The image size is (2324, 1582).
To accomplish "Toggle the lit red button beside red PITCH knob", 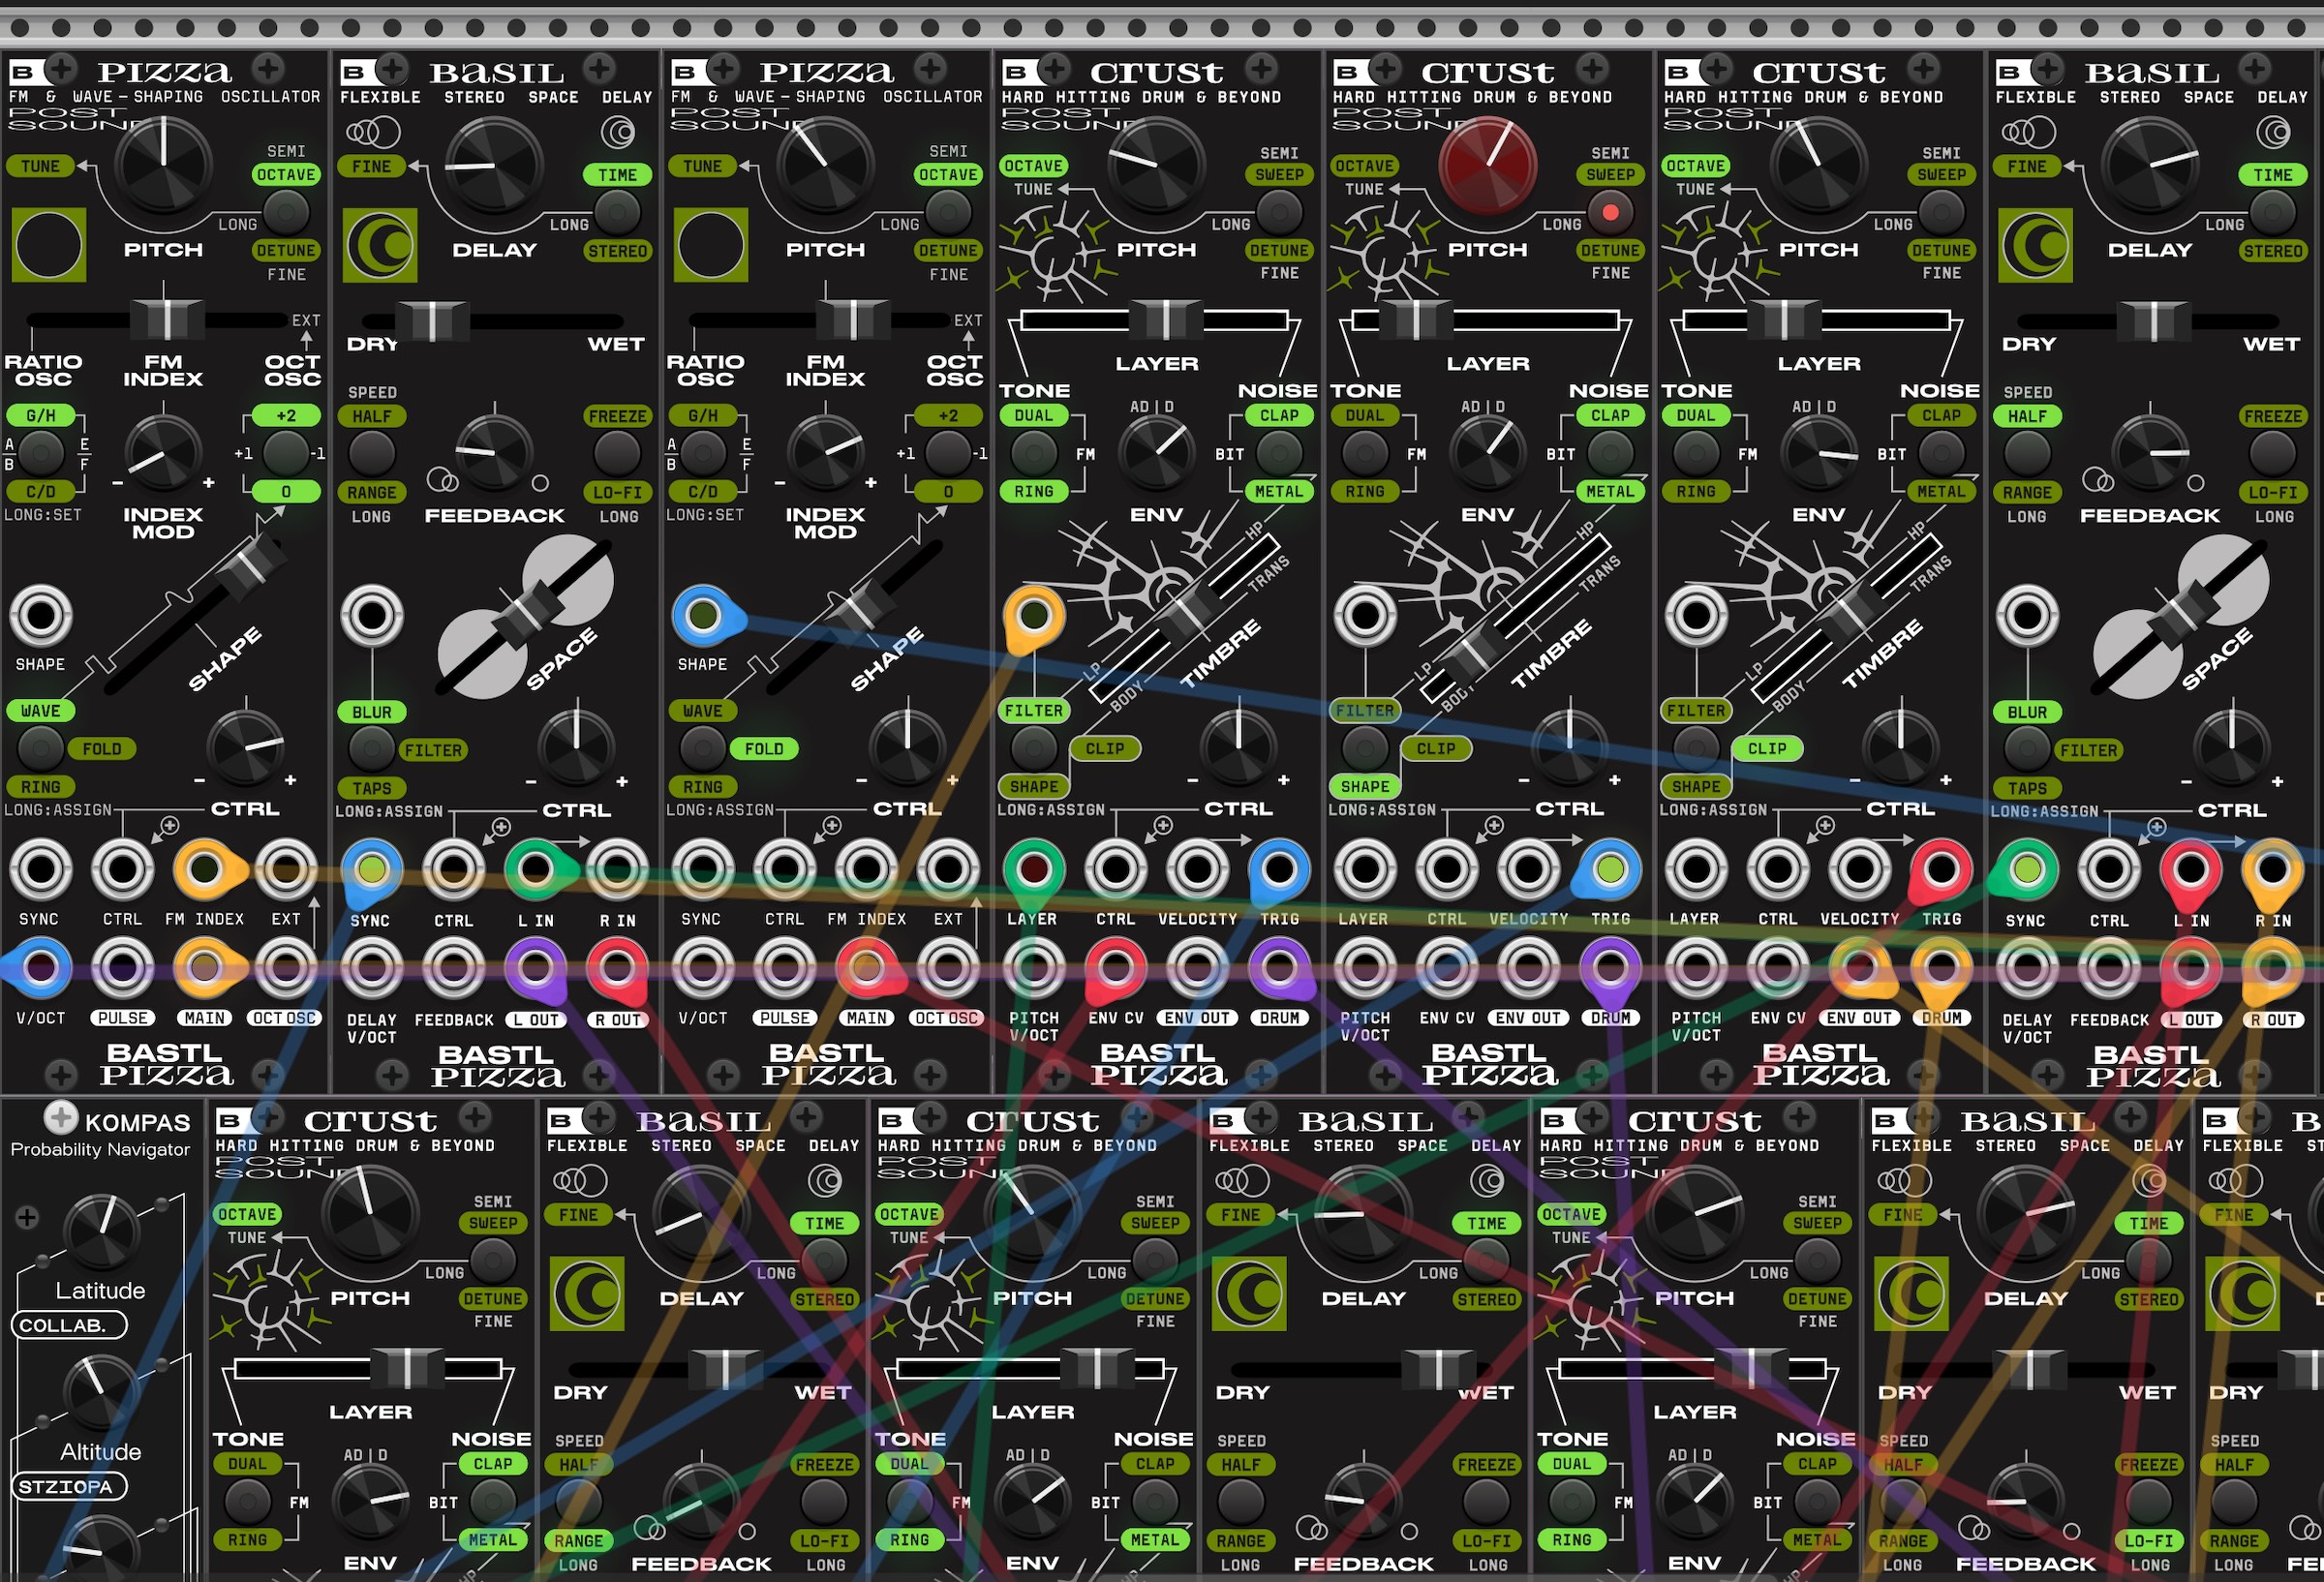I will click(x=1610, y=212).
